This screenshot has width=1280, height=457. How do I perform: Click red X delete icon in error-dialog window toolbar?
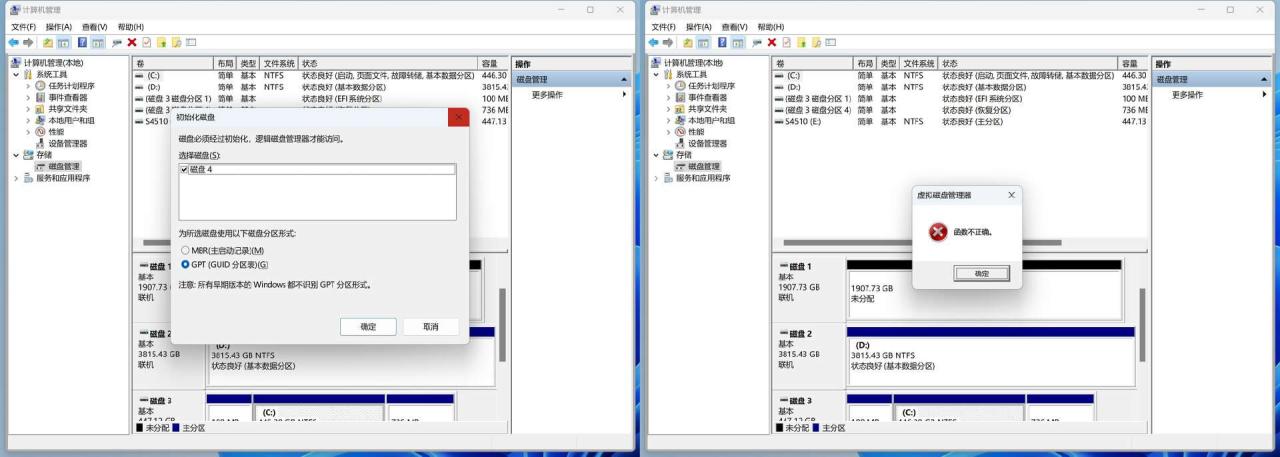772,41
